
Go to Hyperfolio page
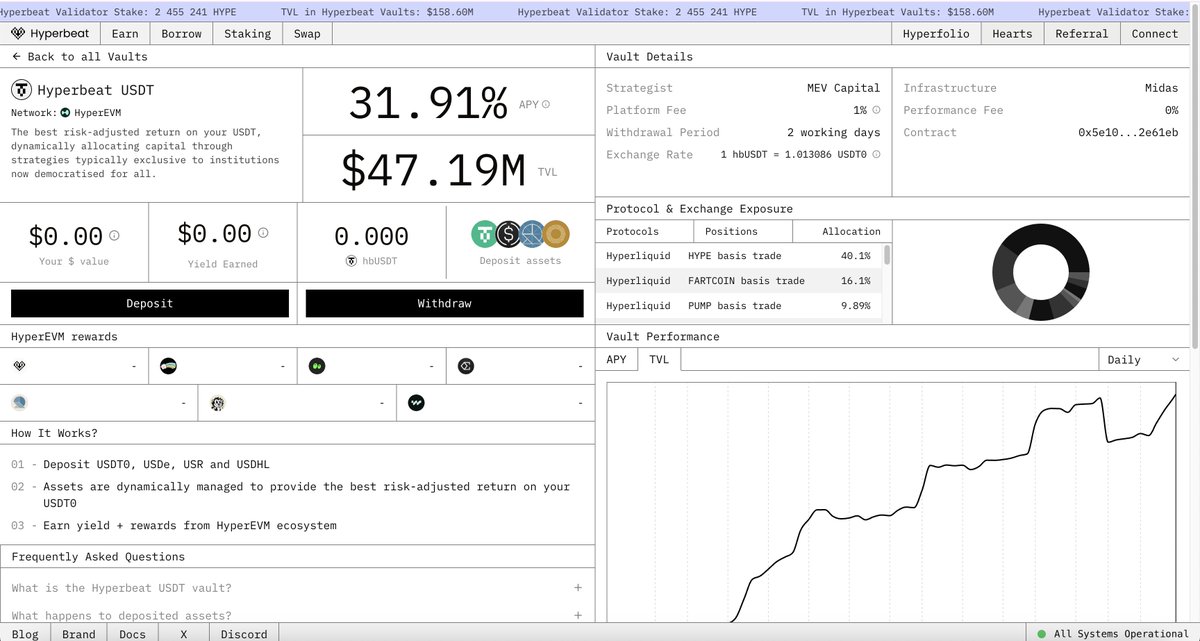[x=934, y=33]
